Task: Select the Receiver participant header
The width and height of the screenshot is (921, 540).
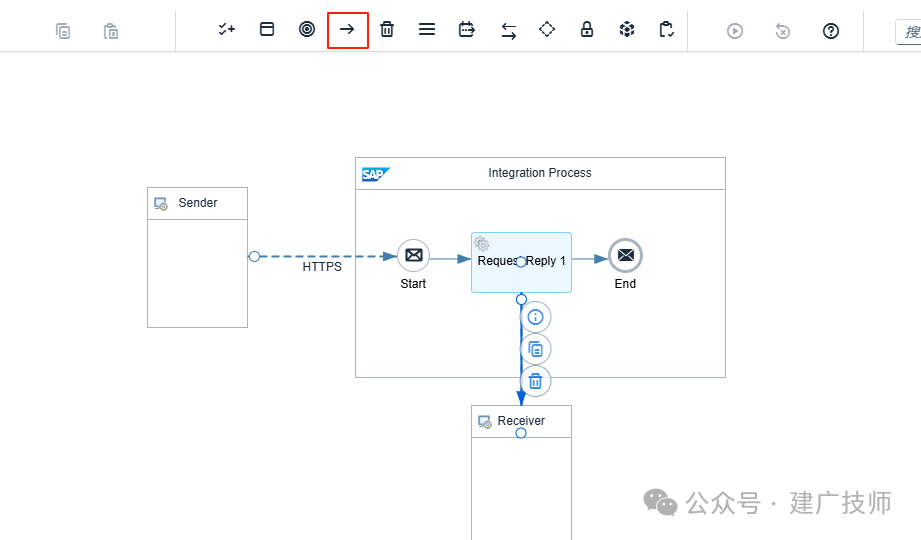Action: tap(521, 421)
